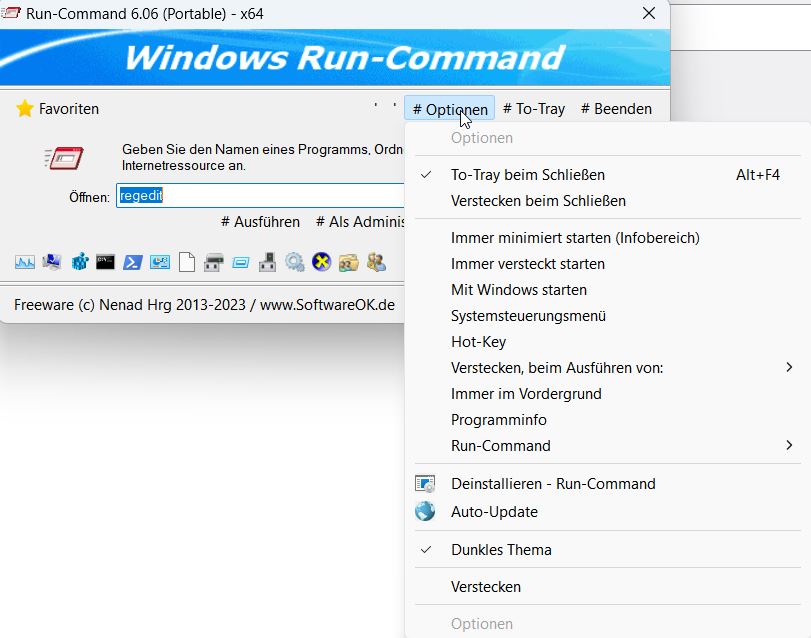Select Auto-Update menu entry

(x=607, y=512)
